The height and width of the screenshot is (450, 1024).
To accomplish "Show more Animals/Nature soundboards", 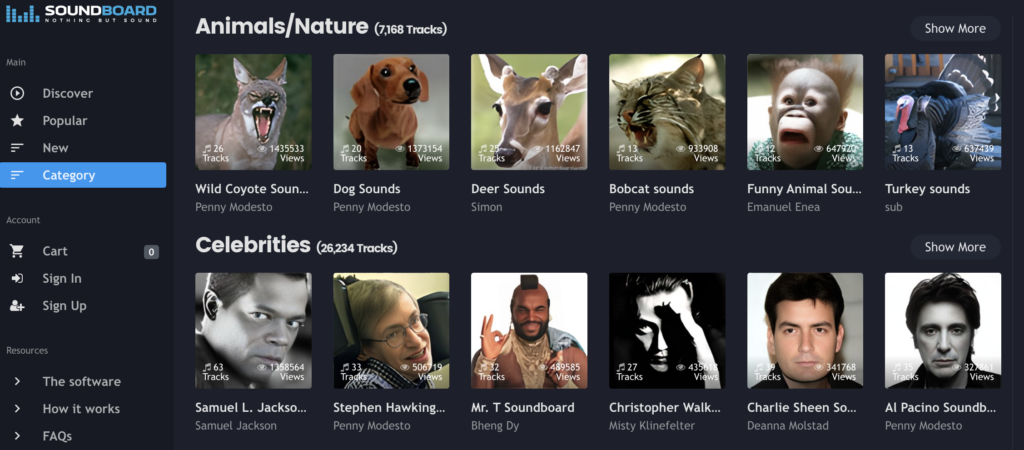I will tap(955, 29).
